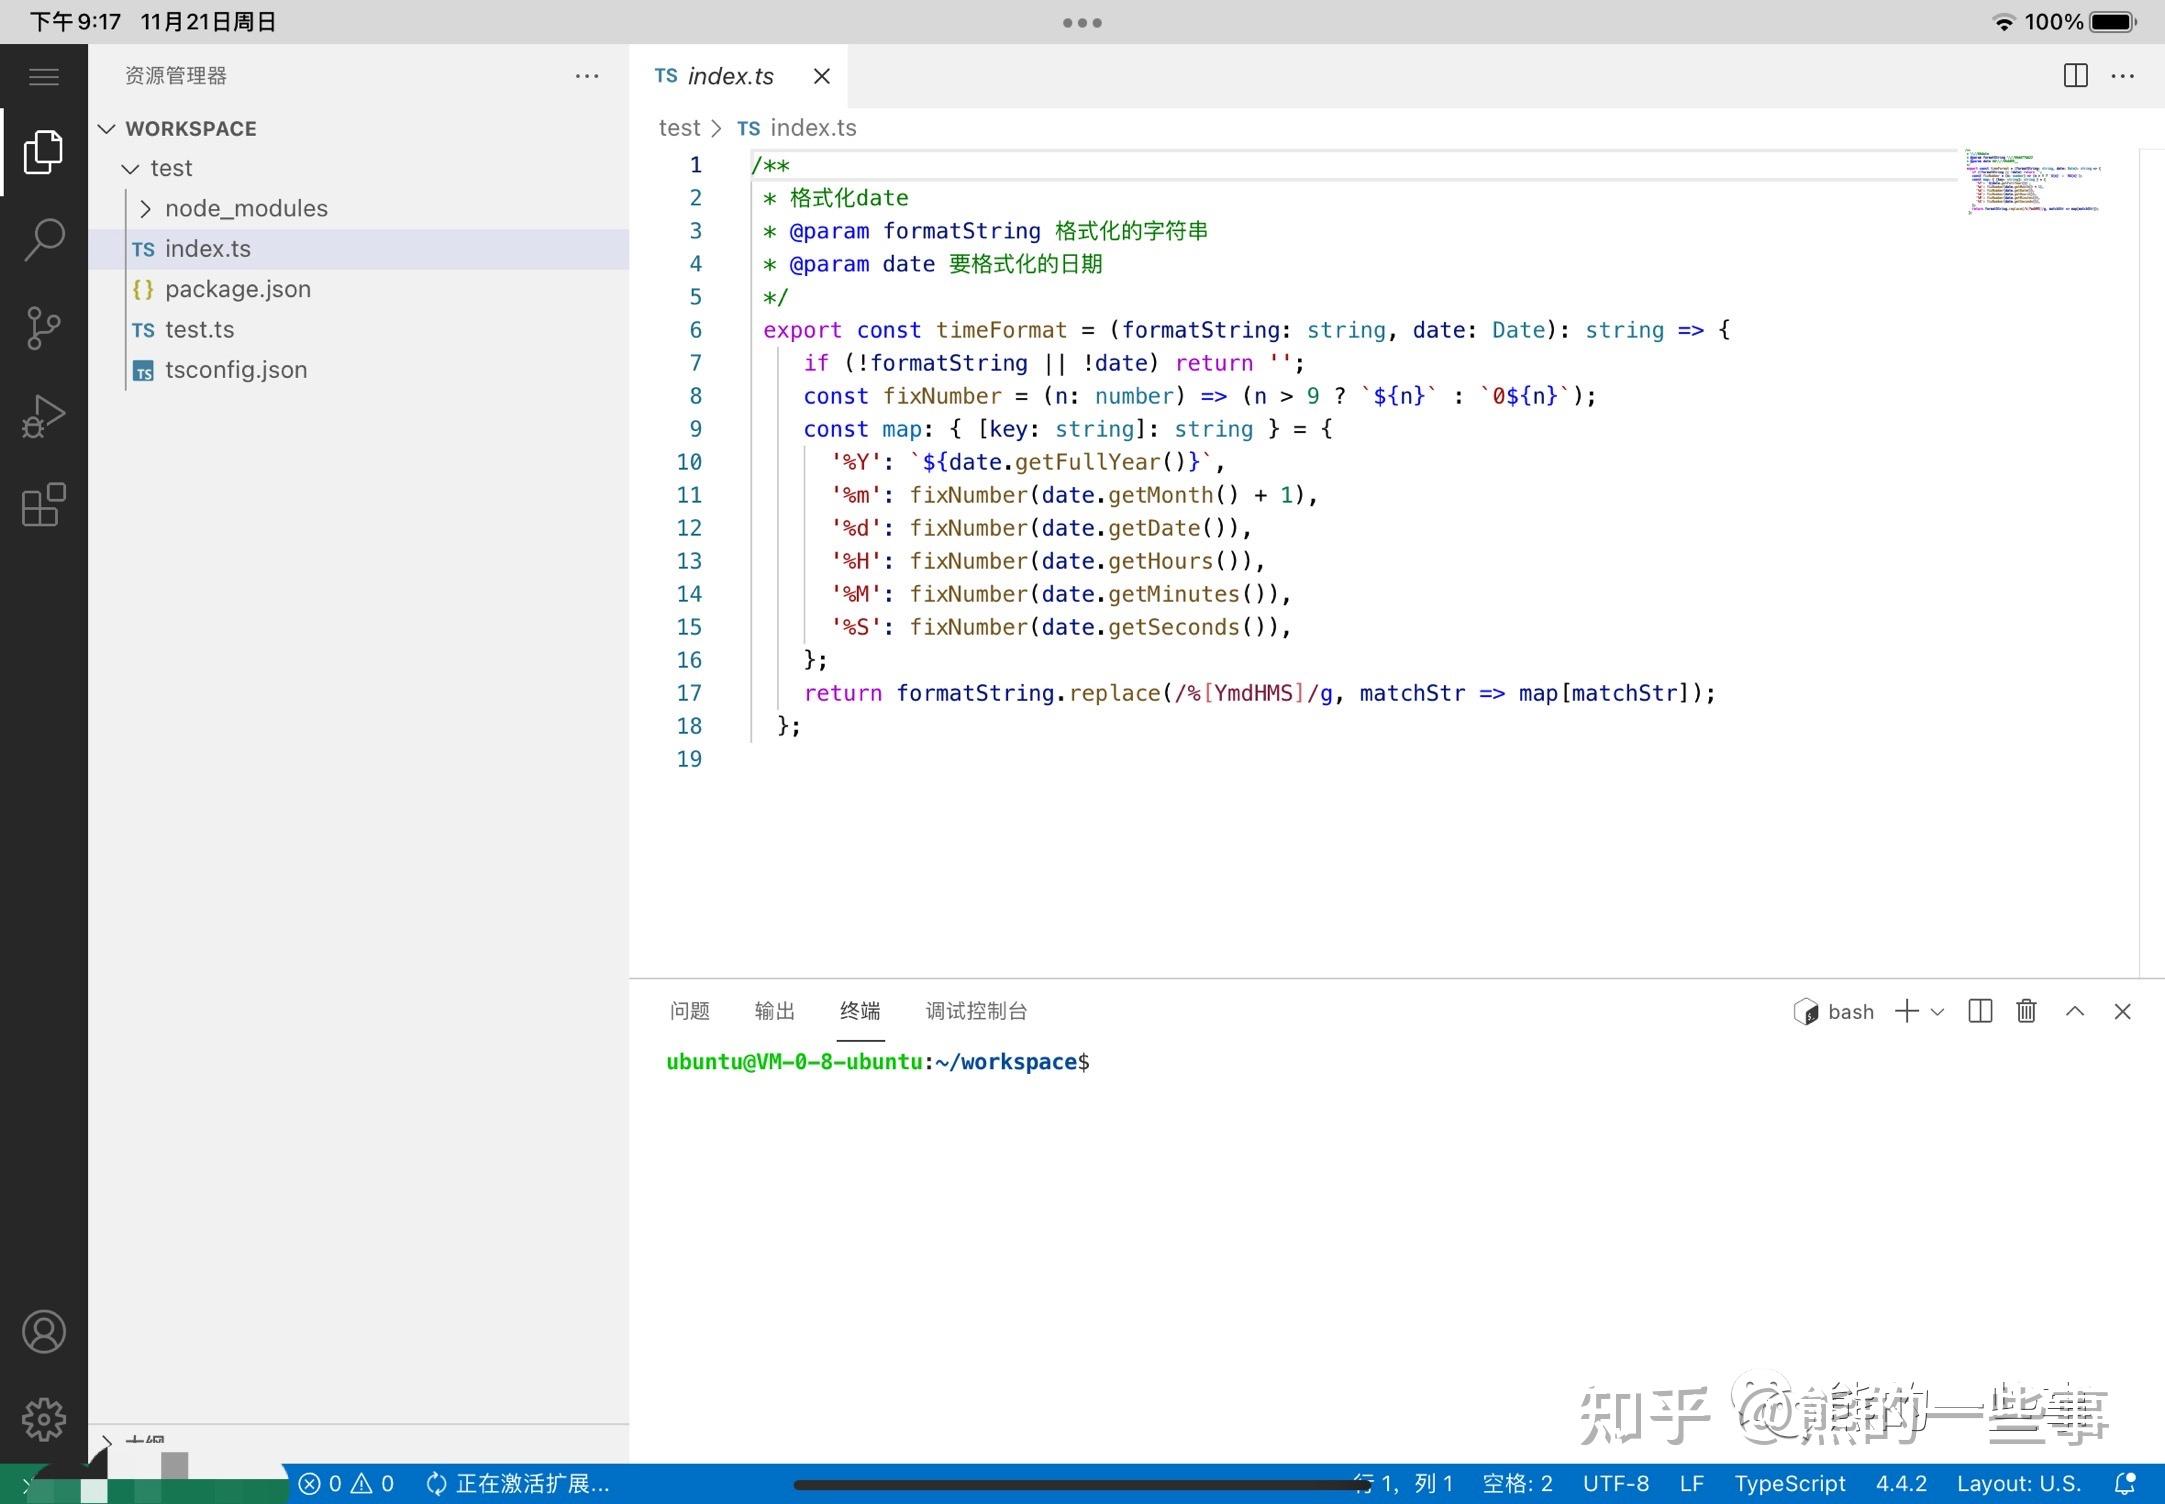Change the language mode TypeScript in status bar
Image resolution: width=2165 pixels, height=1504 pixels.
coord(1789,1483)
